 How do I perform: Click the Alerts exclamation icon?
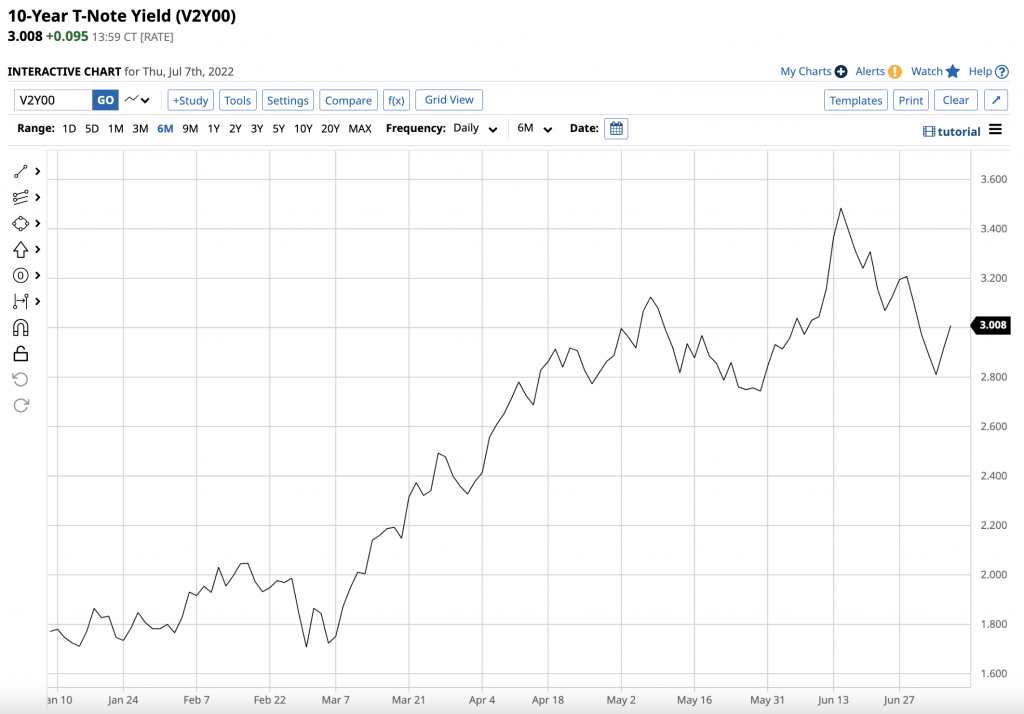tap(895, 72)
